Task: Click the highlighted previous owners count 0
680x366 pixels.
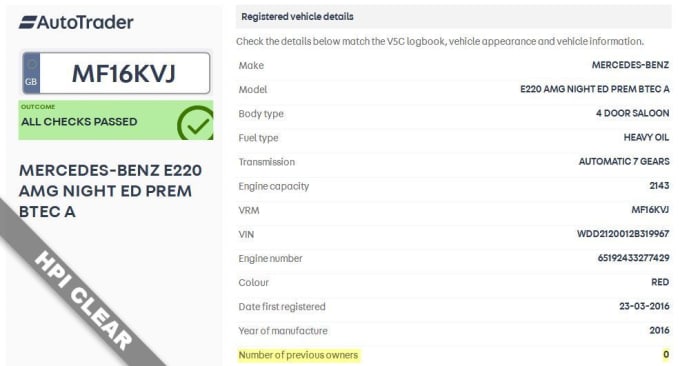Action: point(666,355)
